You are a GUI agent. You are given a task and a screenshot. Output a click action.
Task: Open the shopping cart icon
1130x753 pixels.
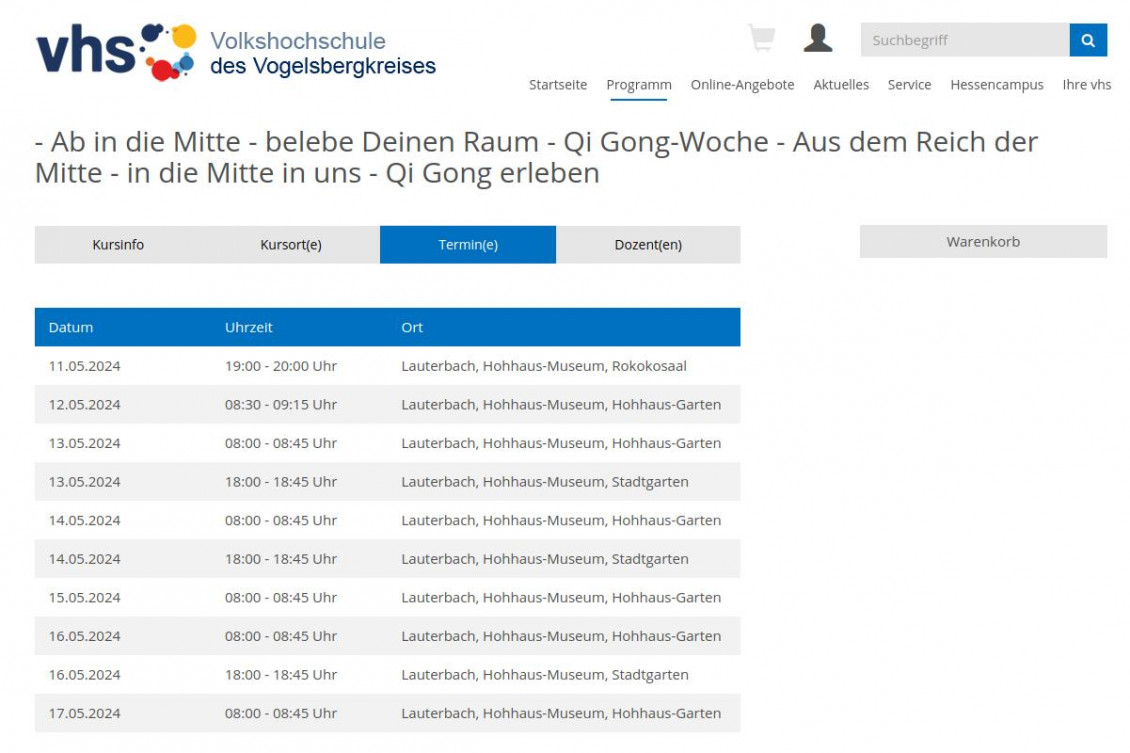point(763,38)
